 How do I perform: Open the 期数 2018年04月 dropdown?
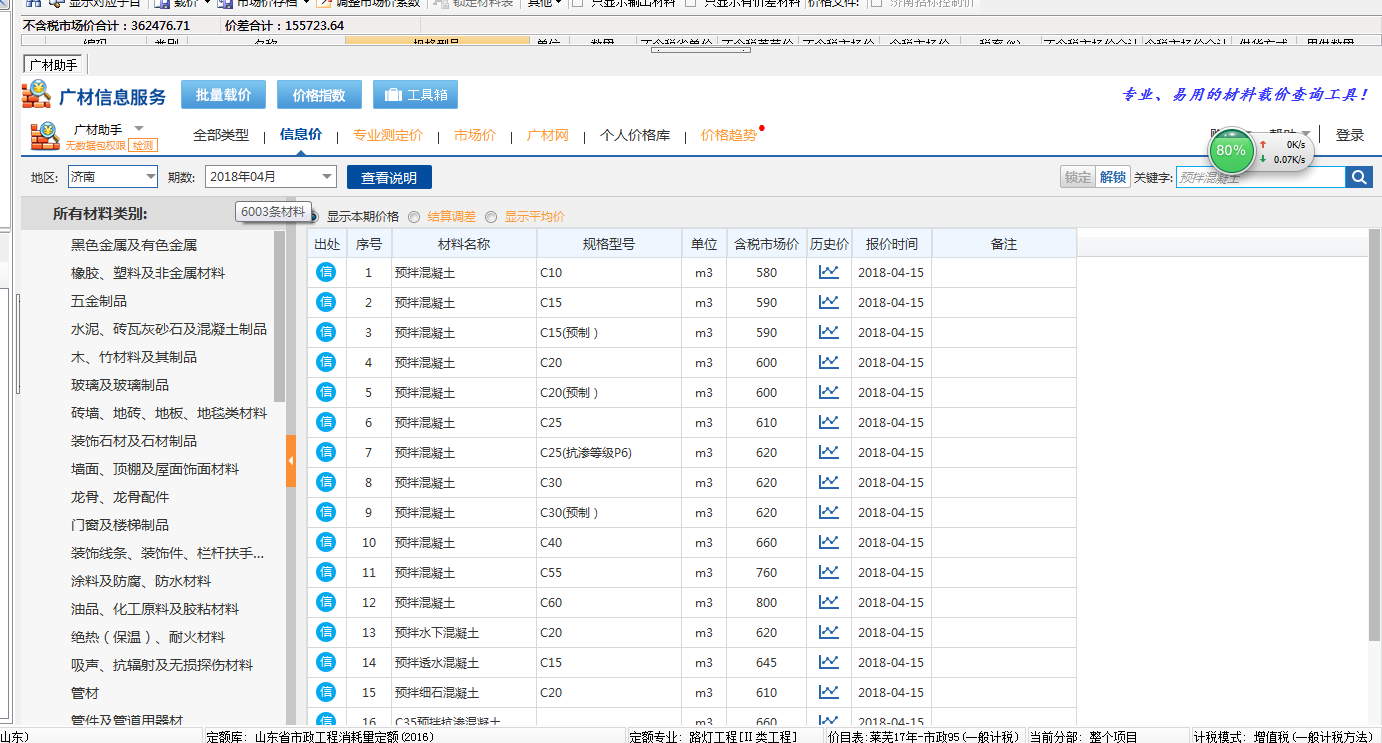[271, 177]
